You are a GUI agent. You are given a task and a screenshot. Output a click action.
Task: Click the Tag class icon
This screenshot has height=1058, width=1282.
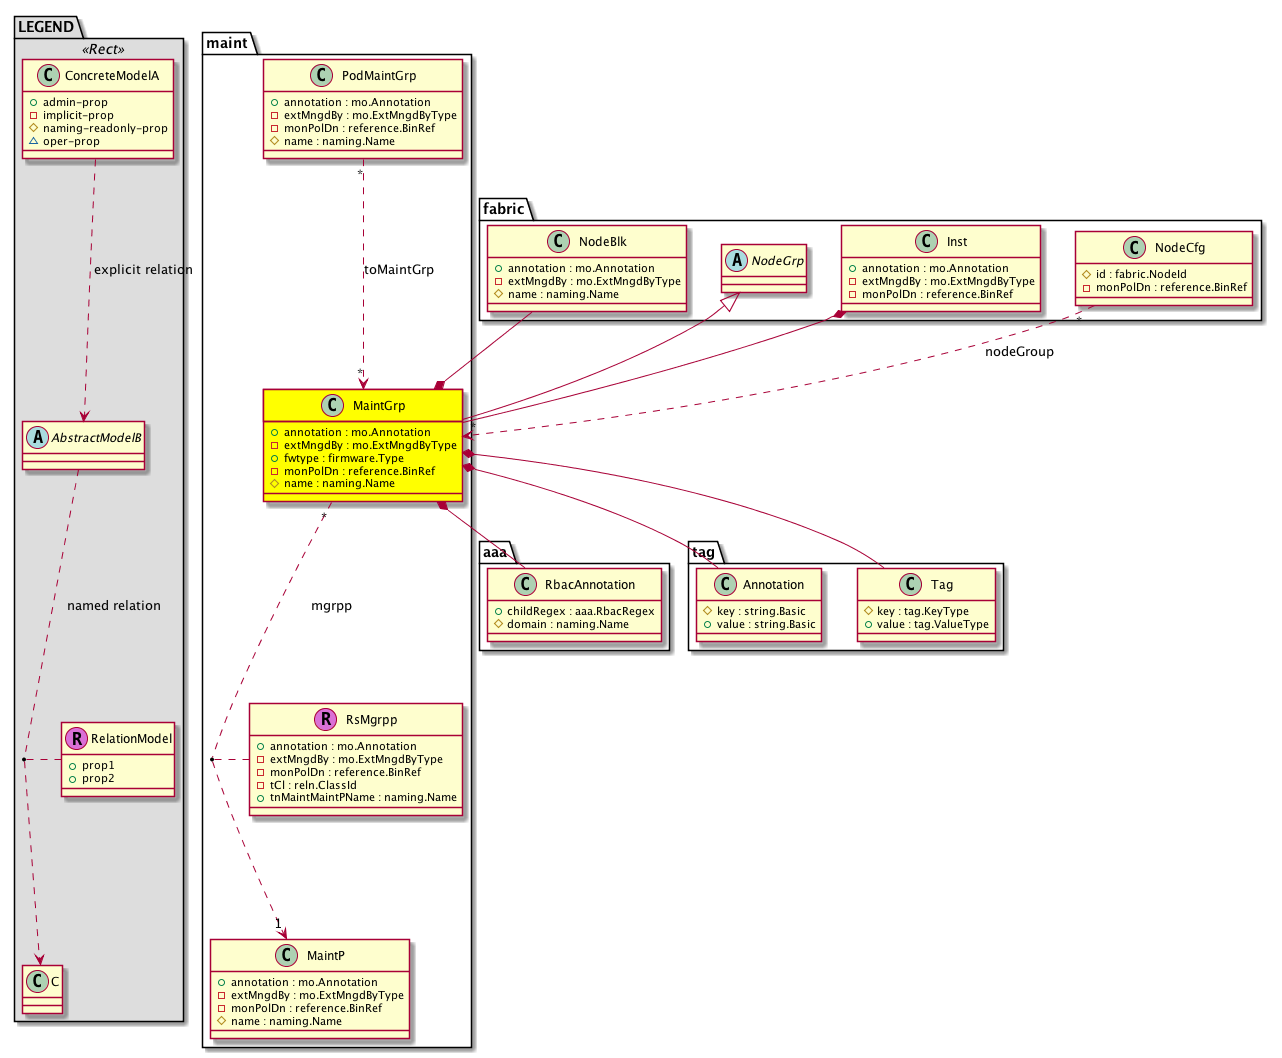tap(910, 585)
